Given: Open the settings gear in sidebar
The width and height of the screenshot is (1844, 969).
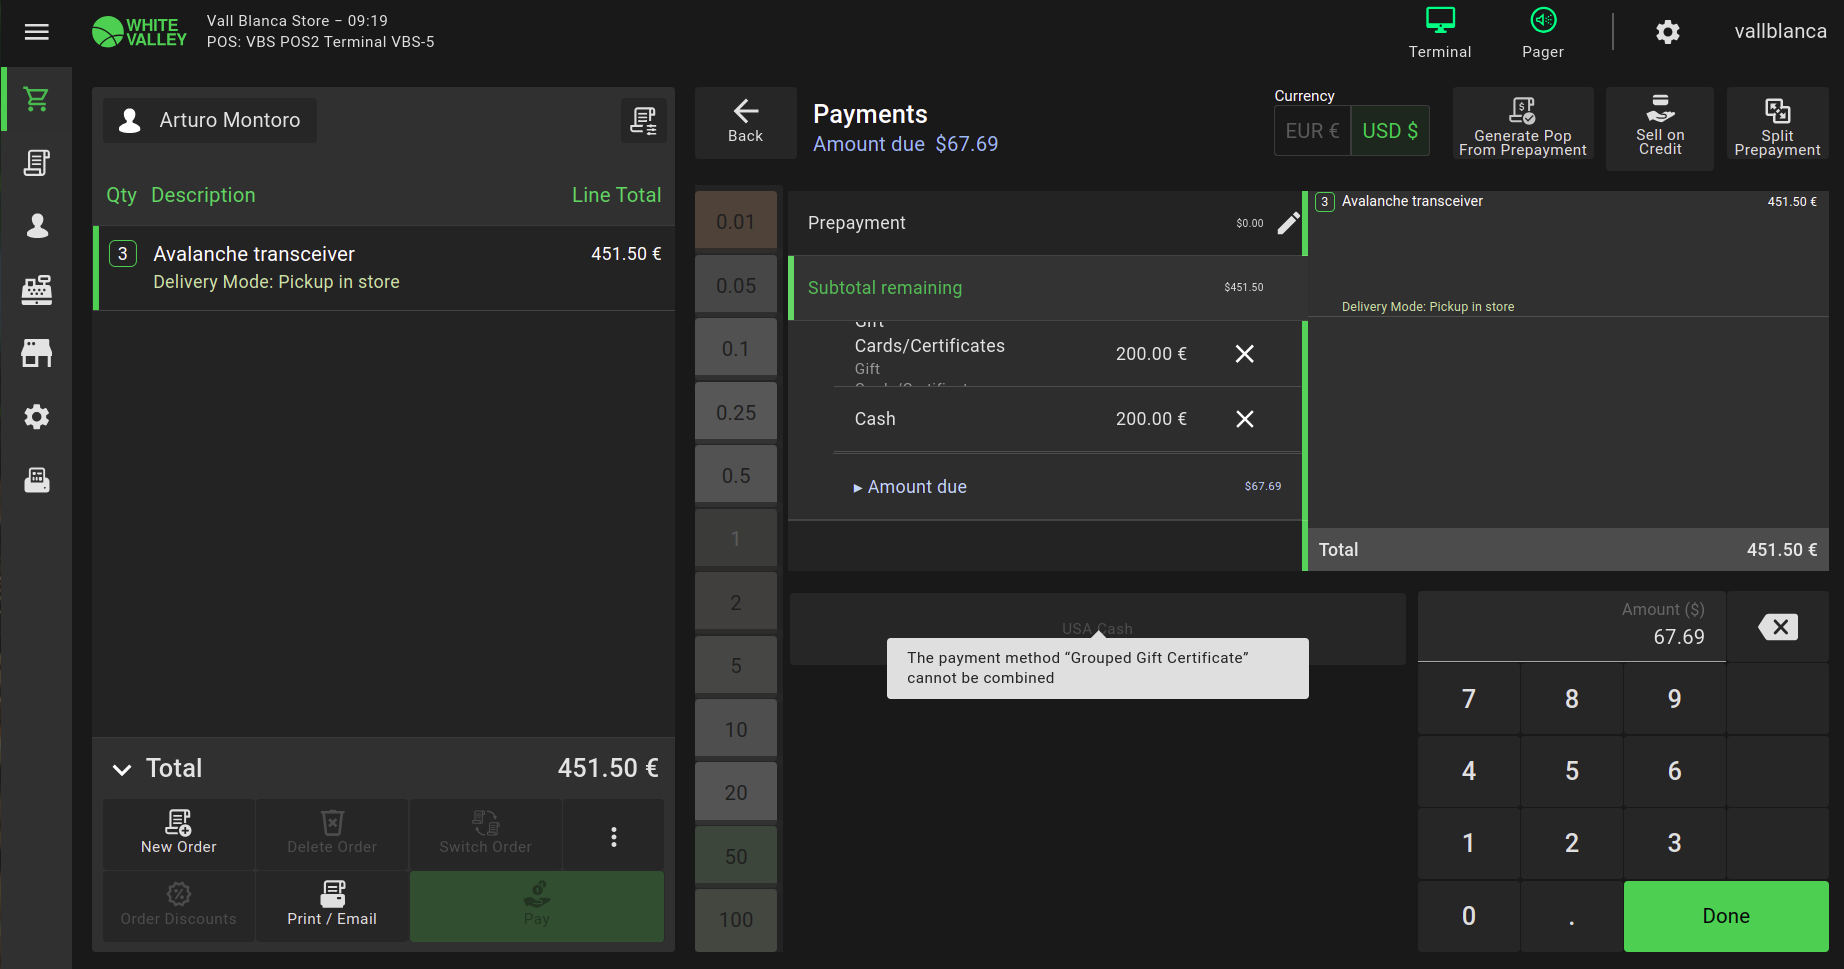Looking at the screenshot, I should tap(37, 417).
